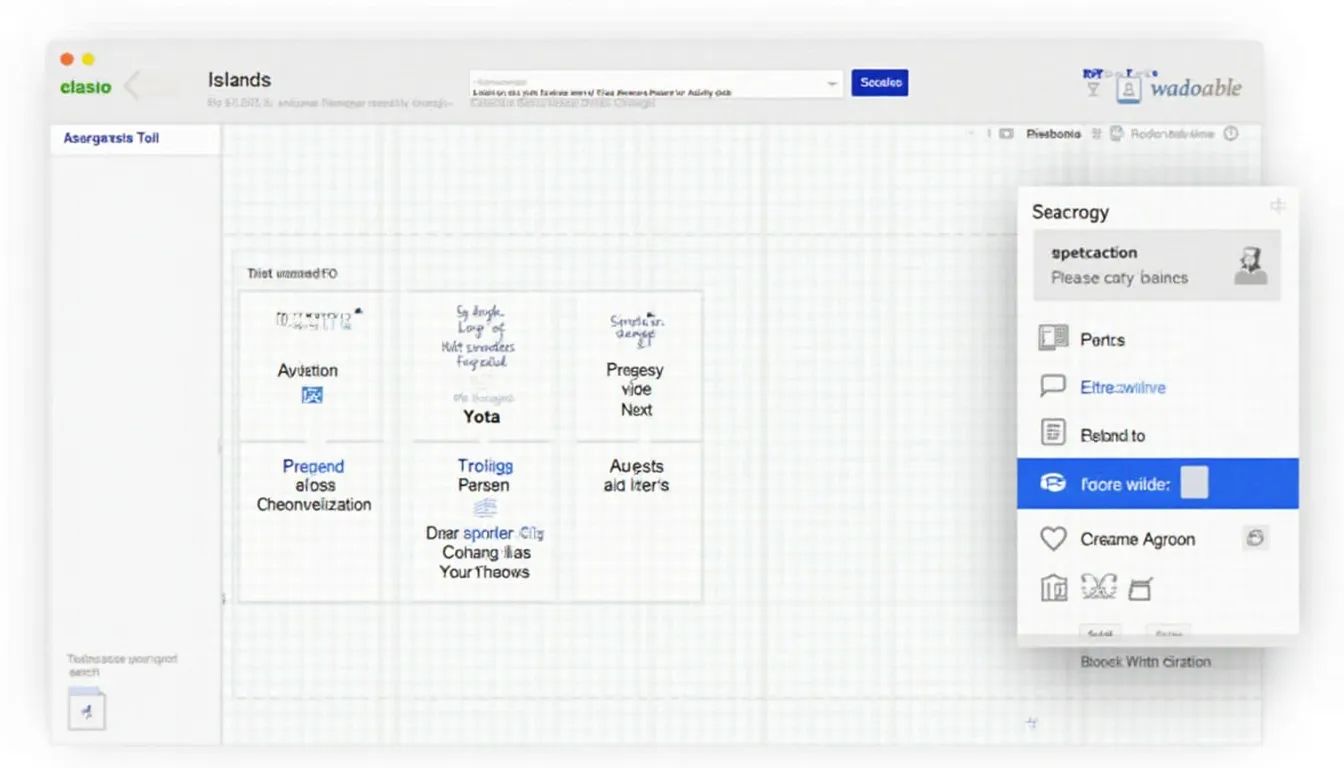Click the document icon beside Rebnd to
The height and width of the screenshot is (768, 1344).
click(x=1053, y=433)
